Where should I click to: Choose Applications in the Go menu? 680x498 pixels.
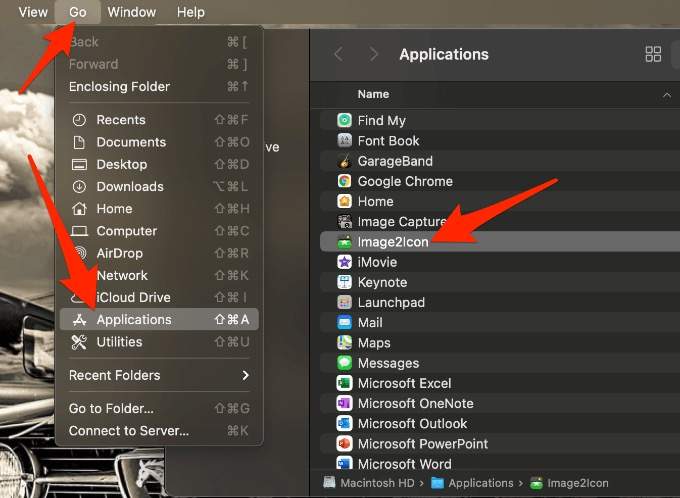click(159, 320)
